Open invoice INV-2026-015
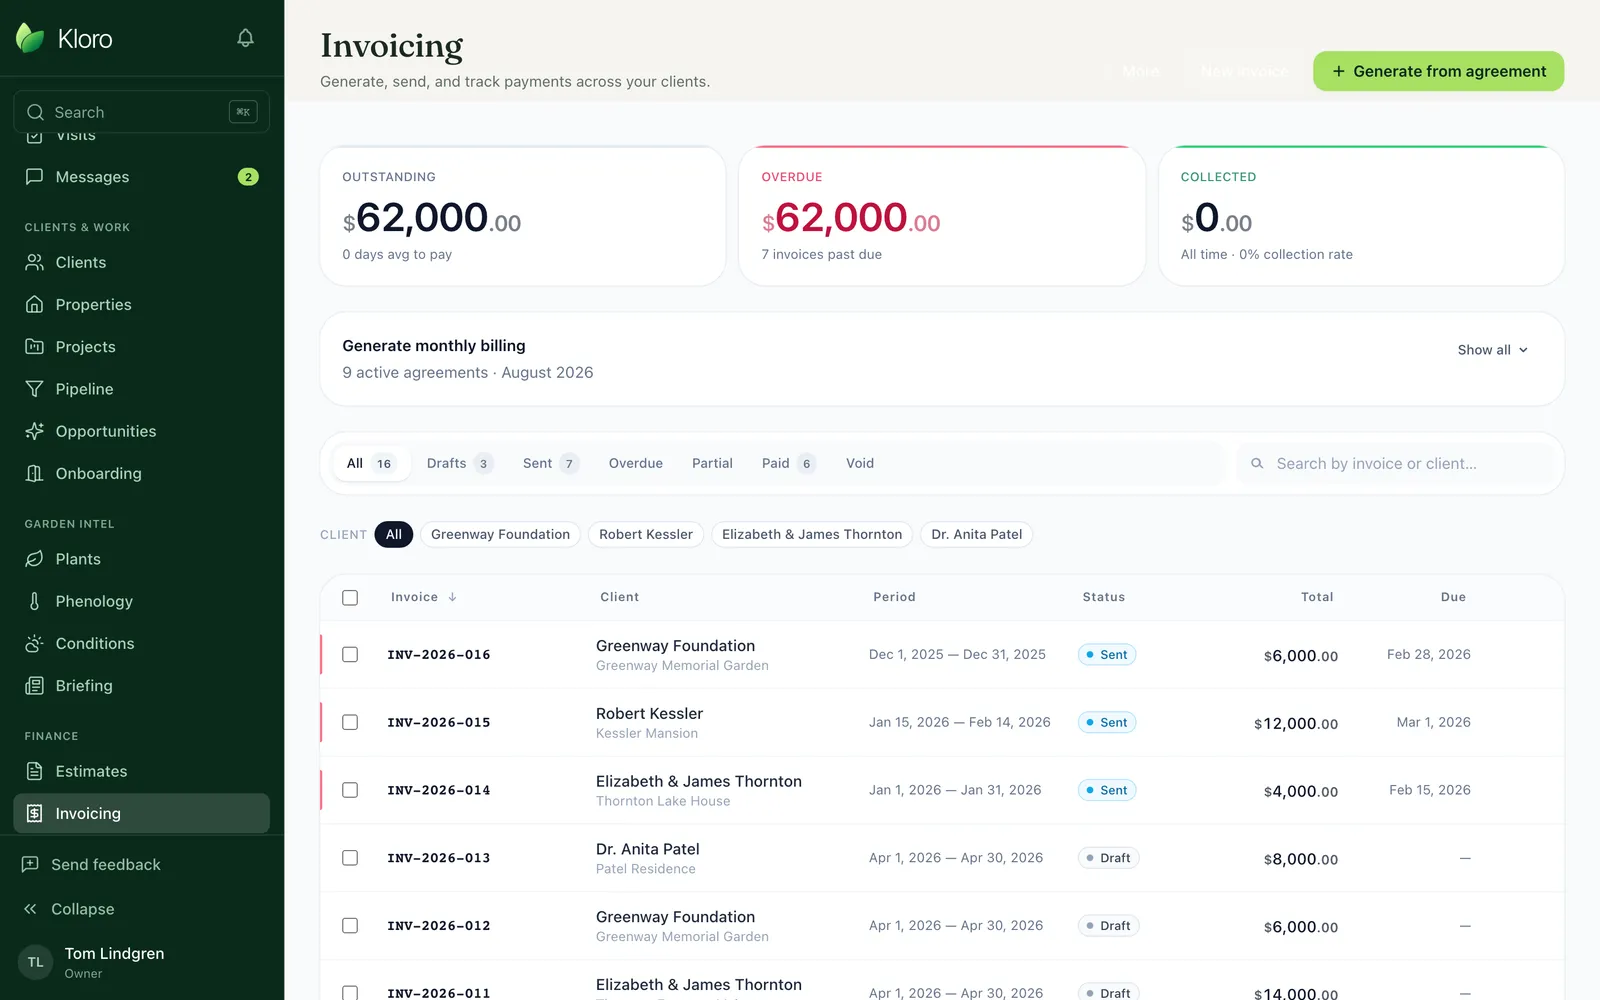This screenshot has width=1600, height=1000. pos(439,723)
